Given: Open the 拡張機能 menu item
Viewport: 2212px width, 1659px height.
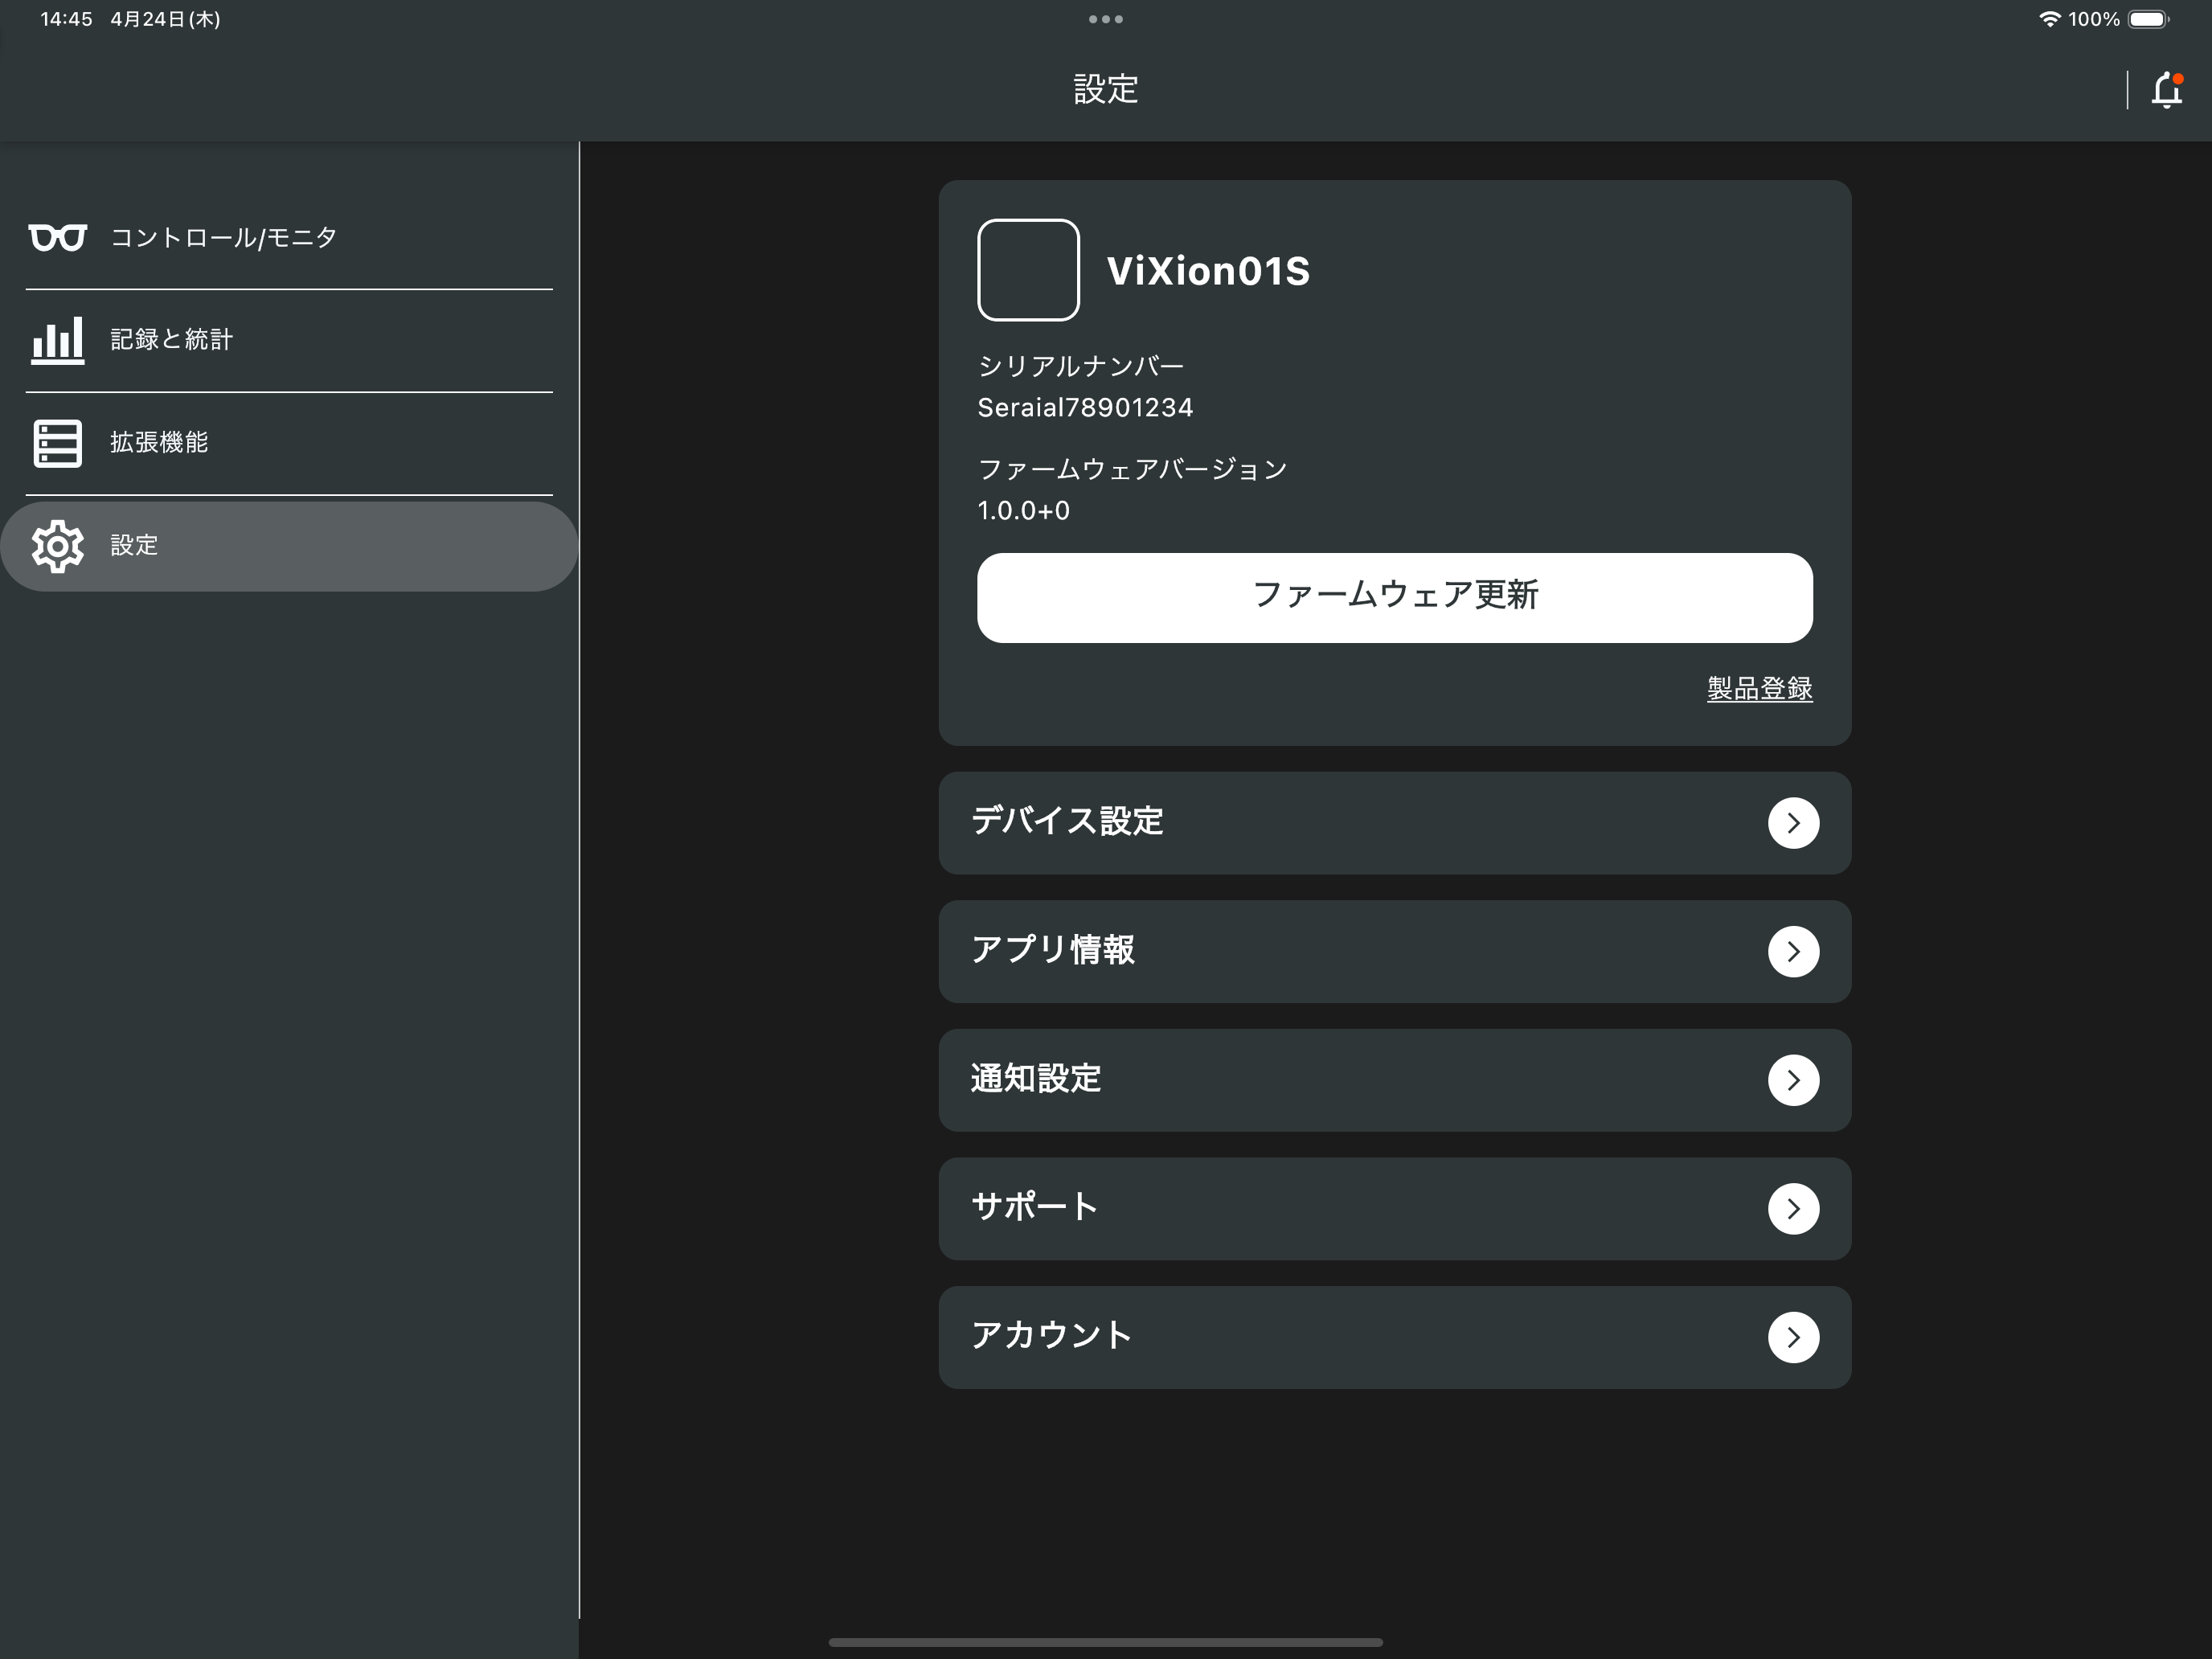Looking at the screenshot, I should click(x=289, y=443).
